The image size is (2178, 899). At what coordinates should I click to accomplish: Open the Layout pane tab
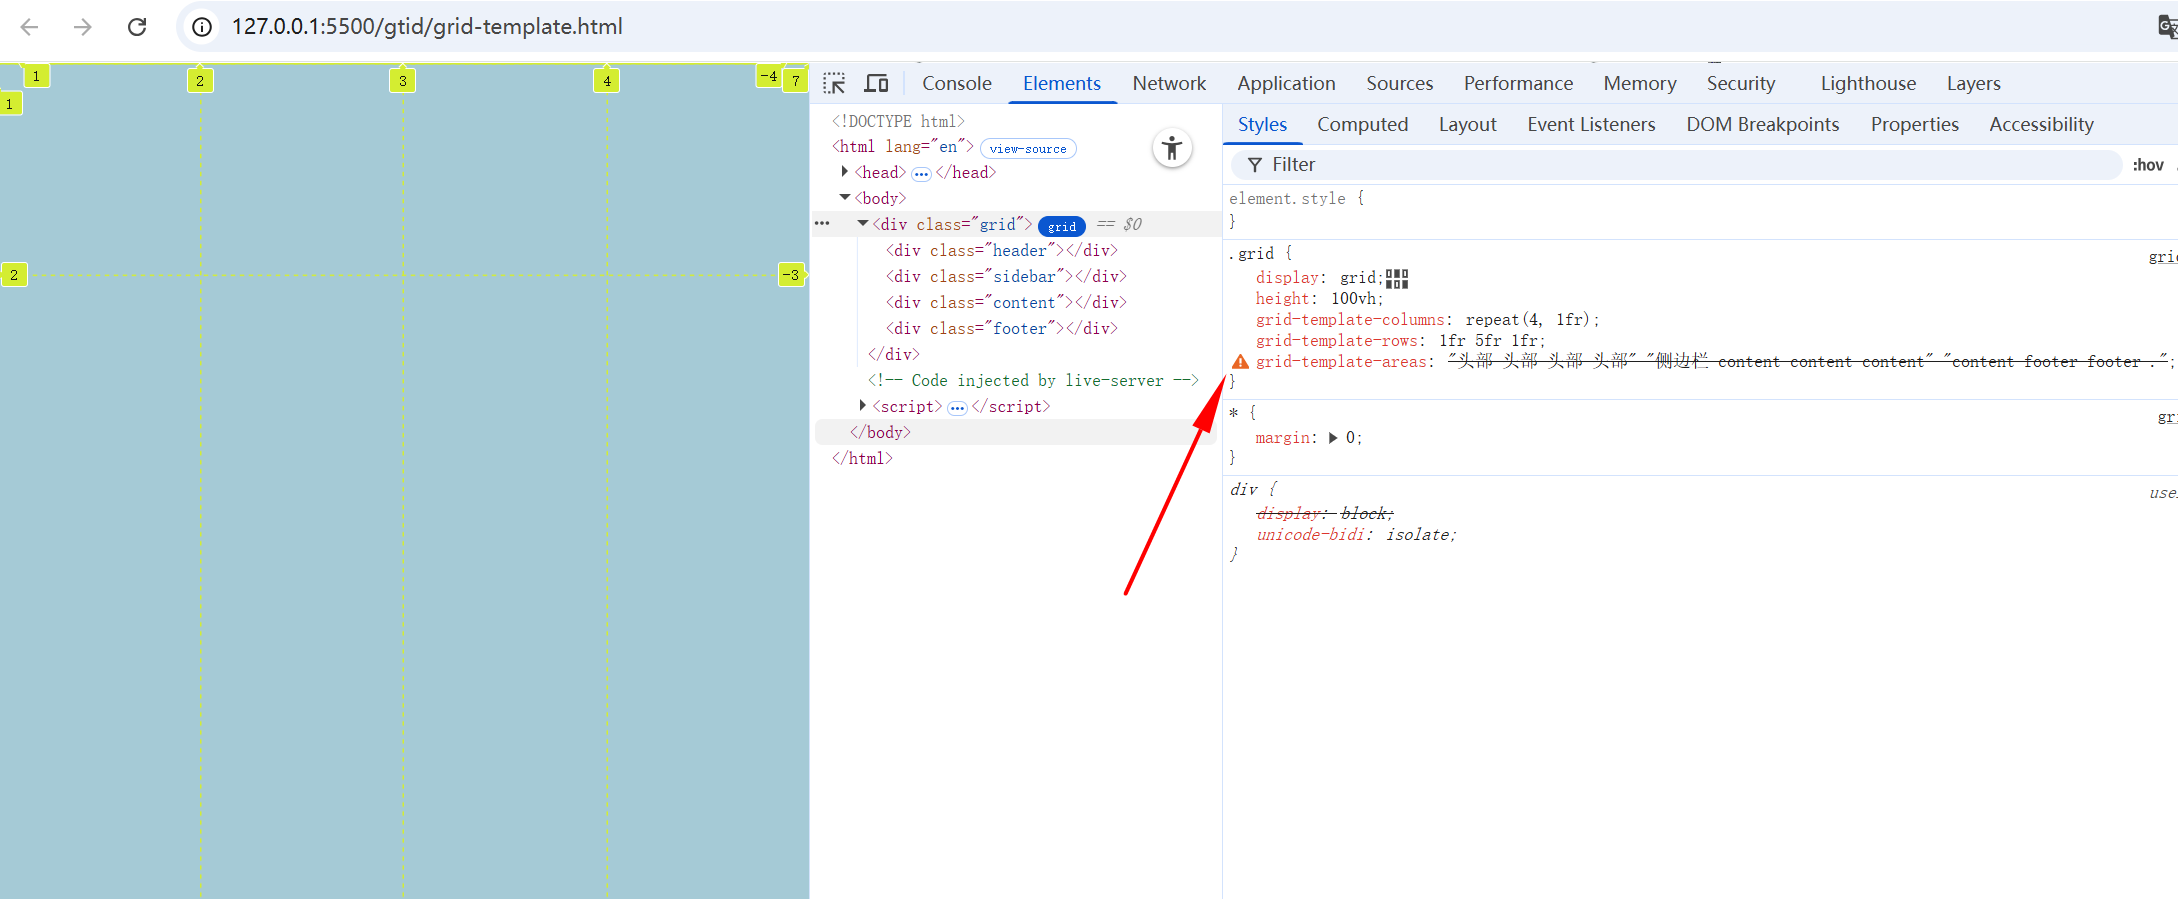(x=1467, y=124)
